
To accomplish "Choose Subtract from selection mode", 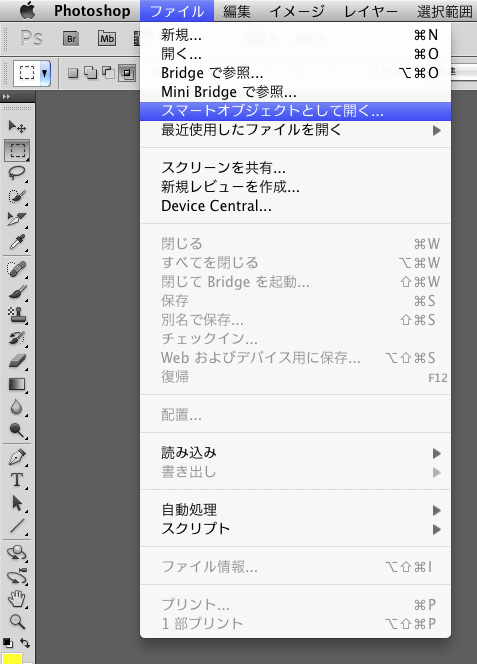I will [108, 73].
